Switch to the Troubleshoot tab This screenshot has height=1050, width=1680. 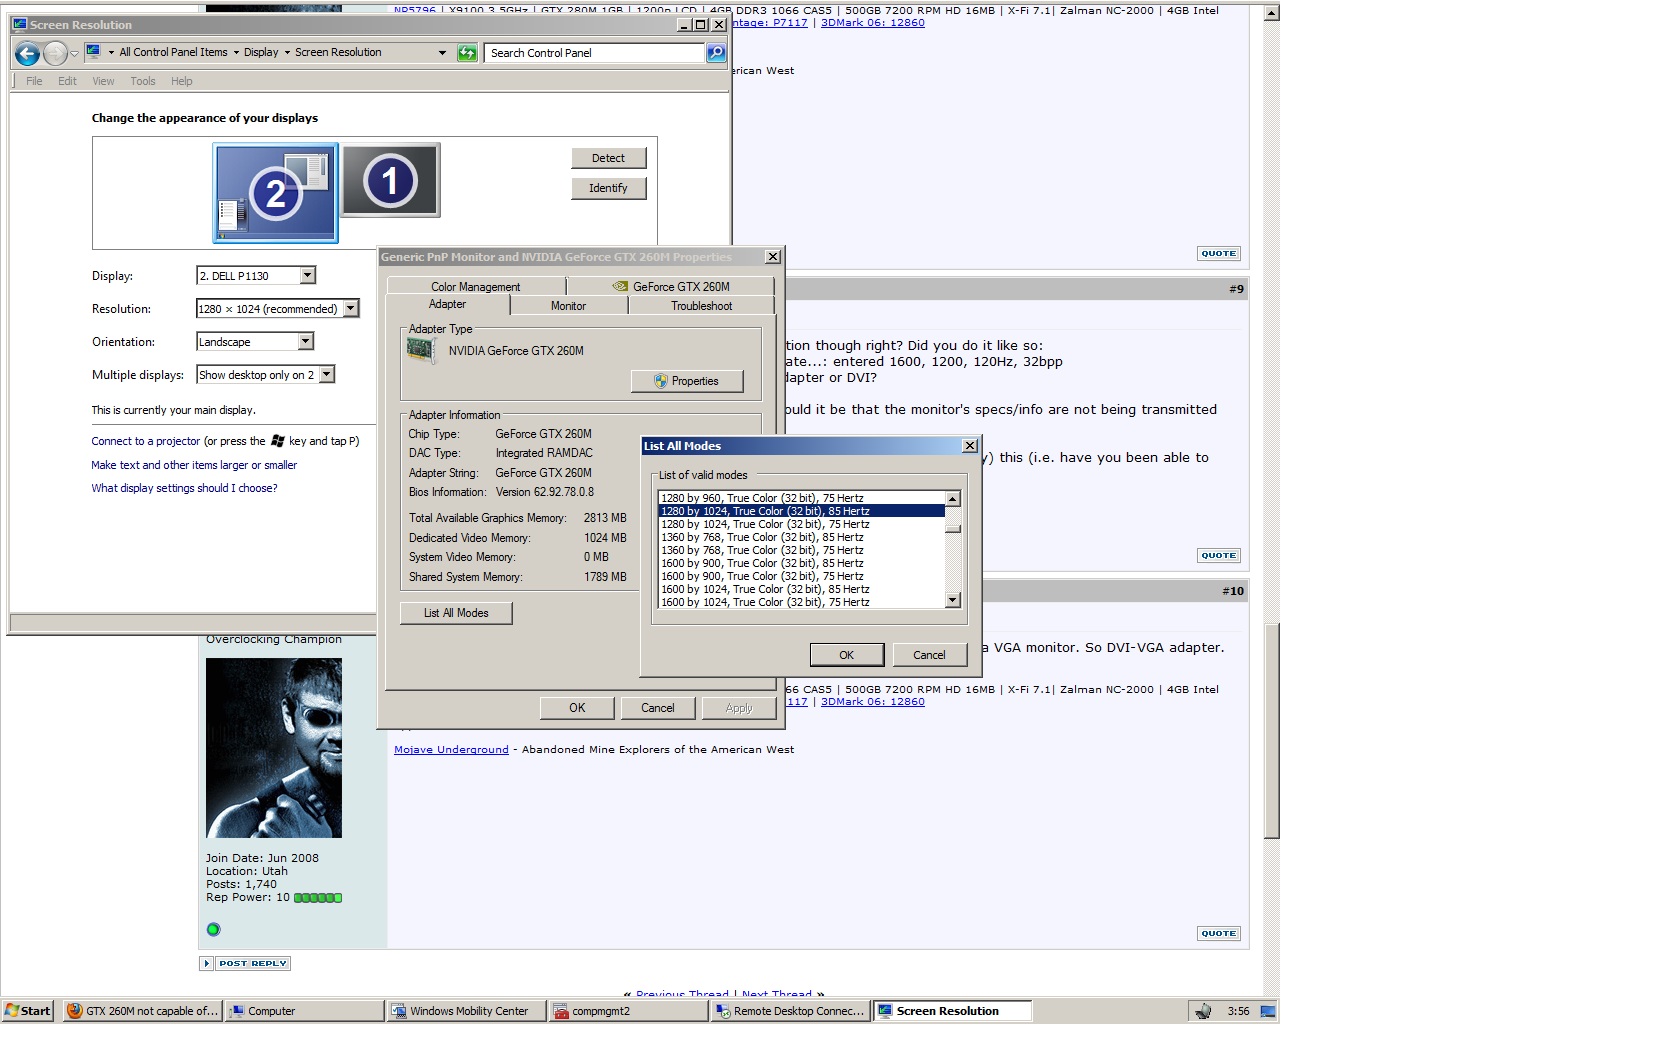coord(701,306)
